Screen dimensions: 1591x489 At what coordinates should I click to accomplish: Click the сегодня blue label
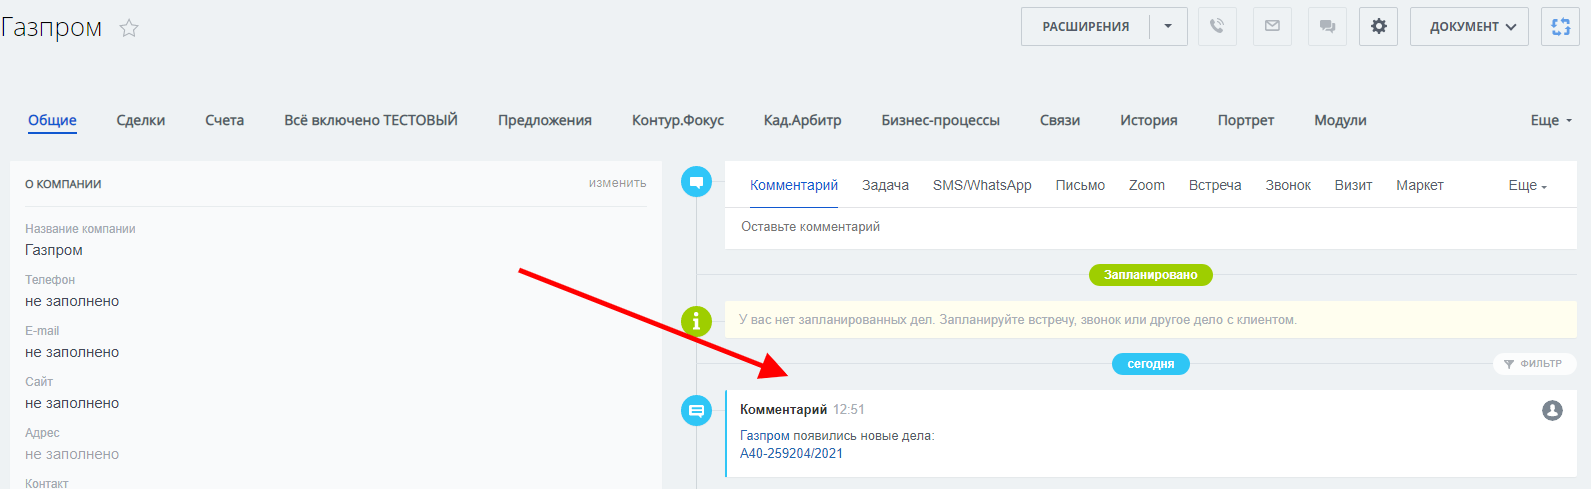tap(1150, 364)
